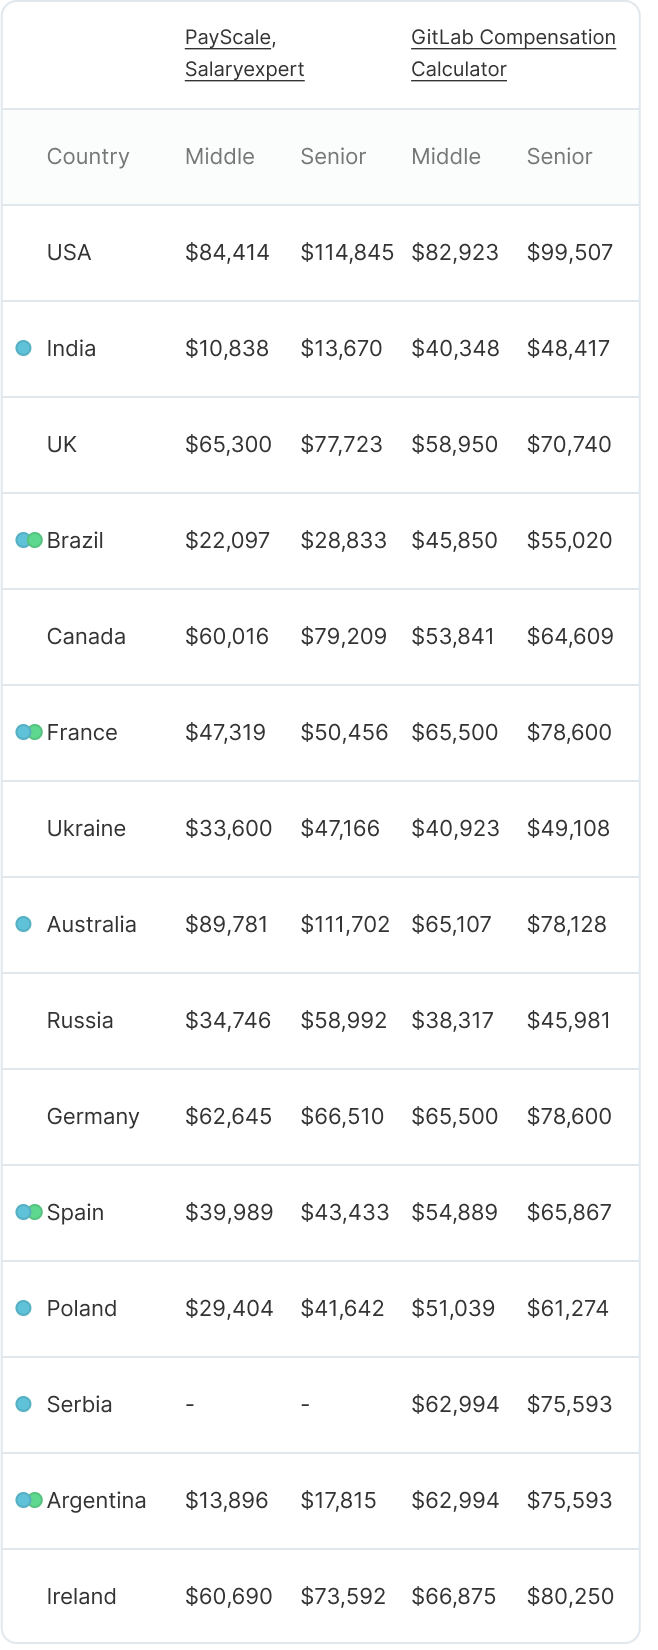Open the GitLab Compensation Calculator link

click(512, 53)
